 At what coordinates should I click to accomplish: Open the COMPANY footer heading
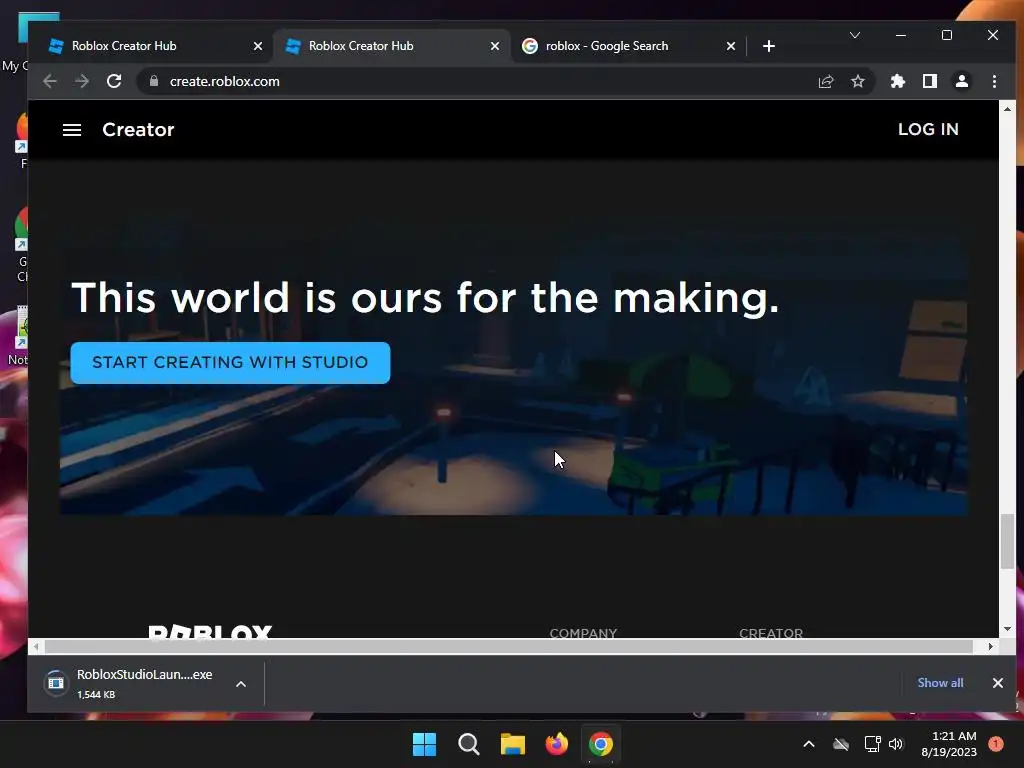pyautogui.click(x=583, y=633)
